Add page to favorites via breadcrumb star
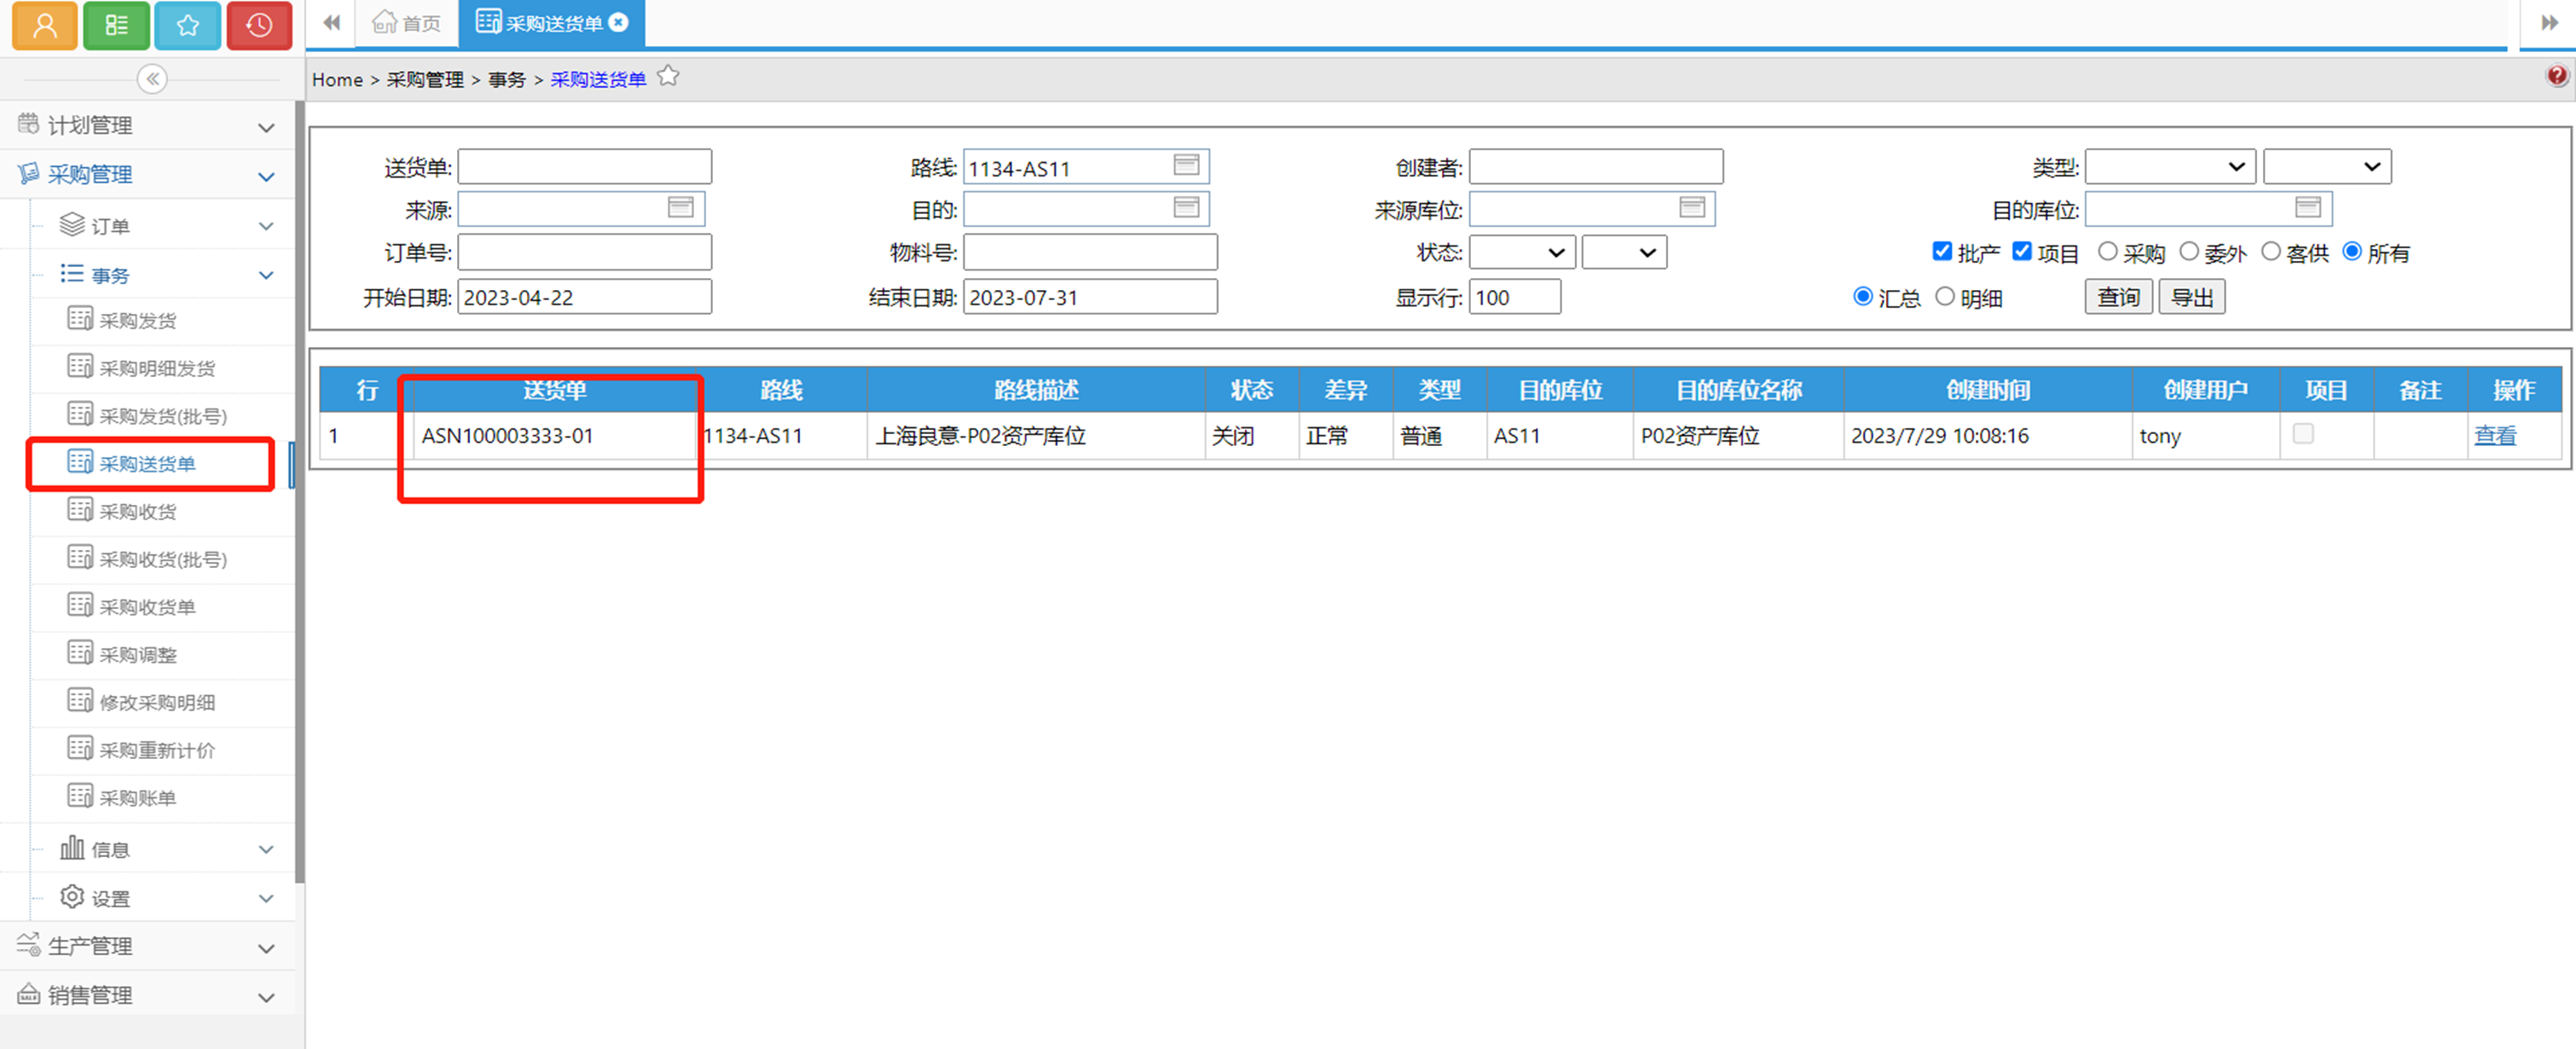 tap(668, 76)
